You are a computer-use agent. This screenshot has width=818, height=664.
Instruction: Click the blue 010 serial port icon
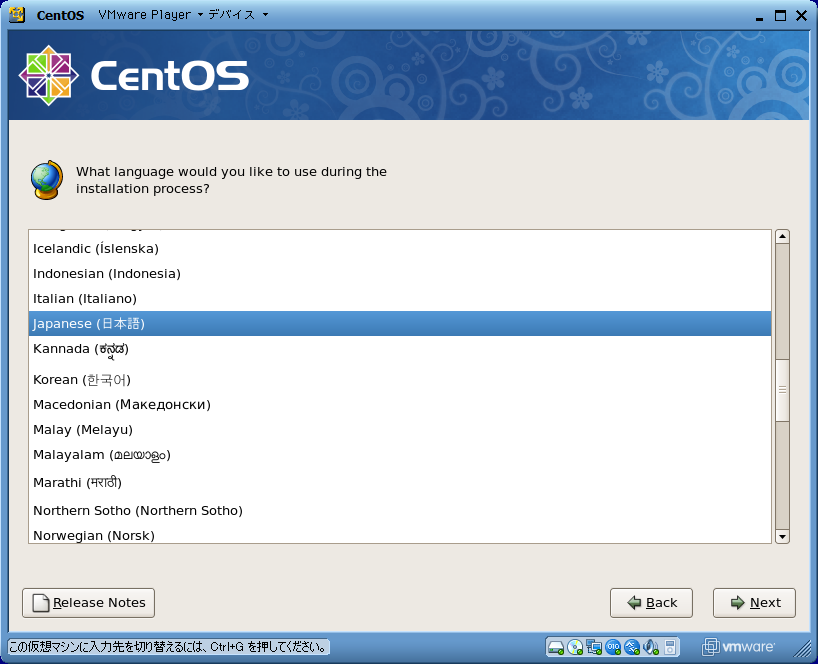click(x=613, y=648)
